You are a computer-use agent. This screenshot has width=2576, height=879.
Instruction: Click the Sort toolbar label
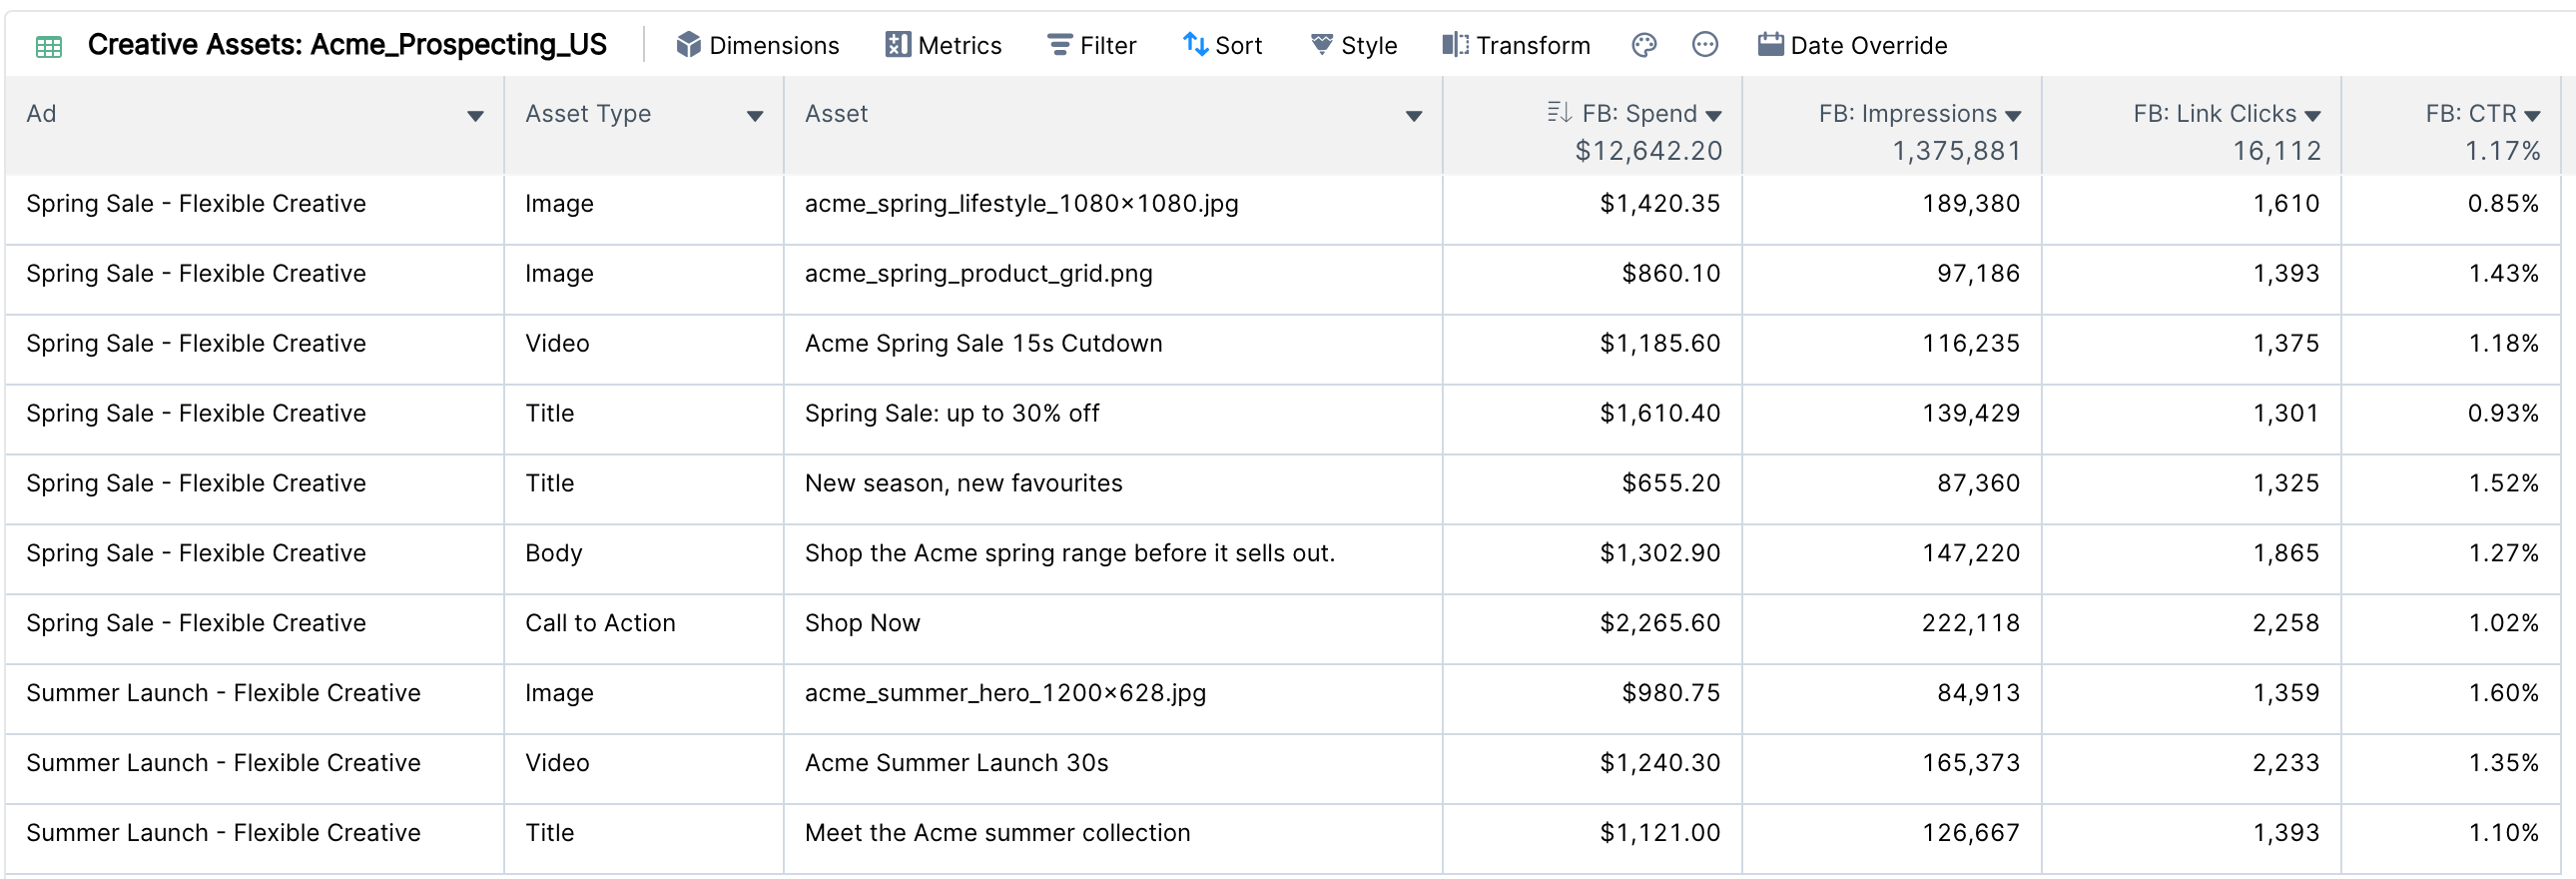click(1238, 46)
